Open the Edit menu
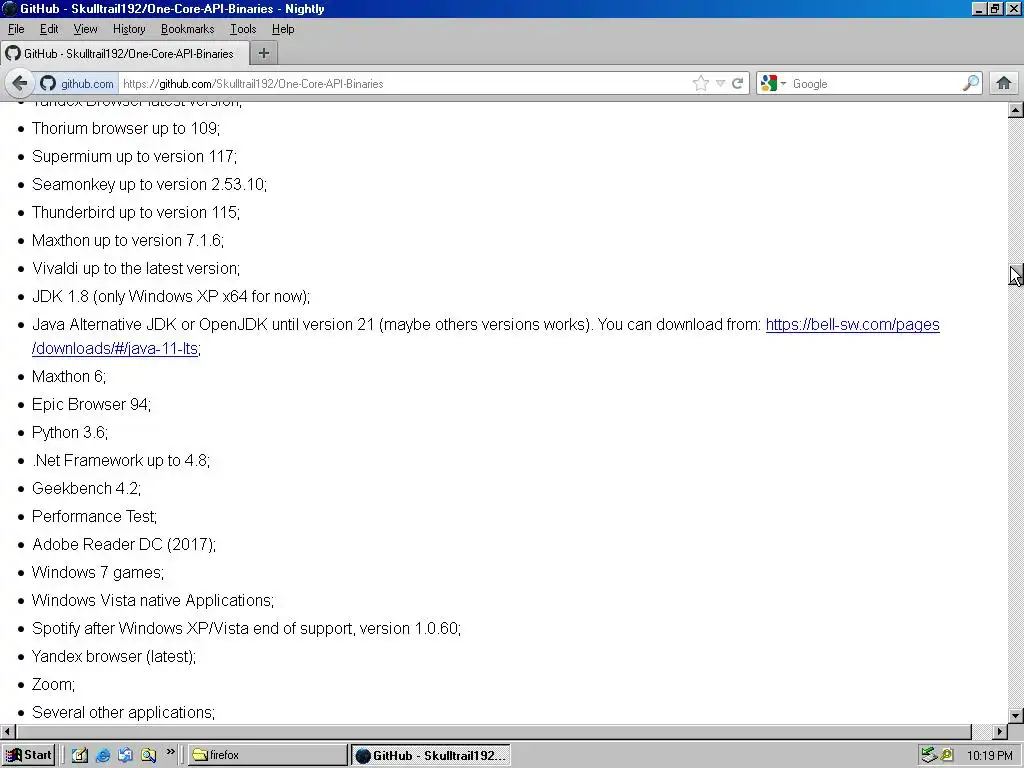 (49, 29)
